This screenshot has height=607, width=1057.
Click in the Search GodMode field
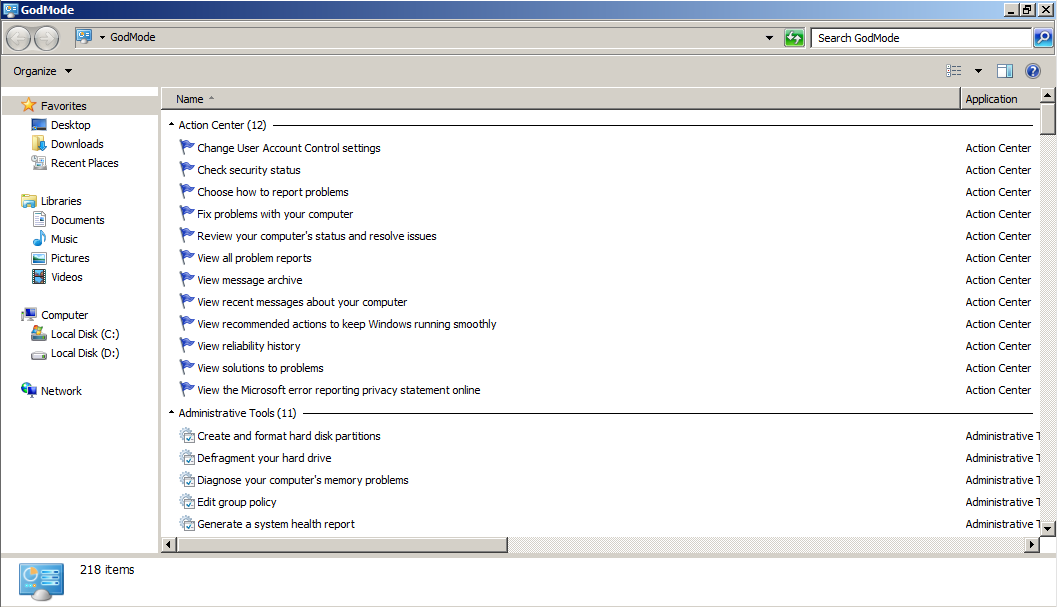point(922,38)
